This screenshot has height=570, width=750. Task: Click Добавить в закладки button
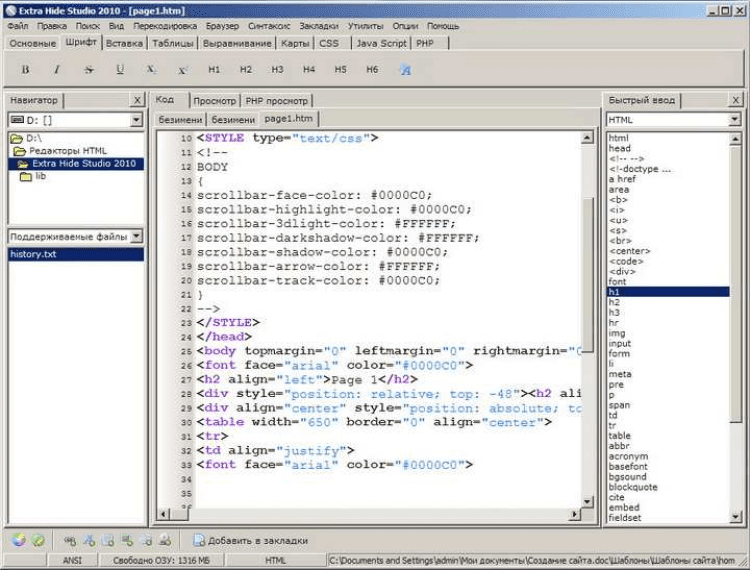pos(250,540)
